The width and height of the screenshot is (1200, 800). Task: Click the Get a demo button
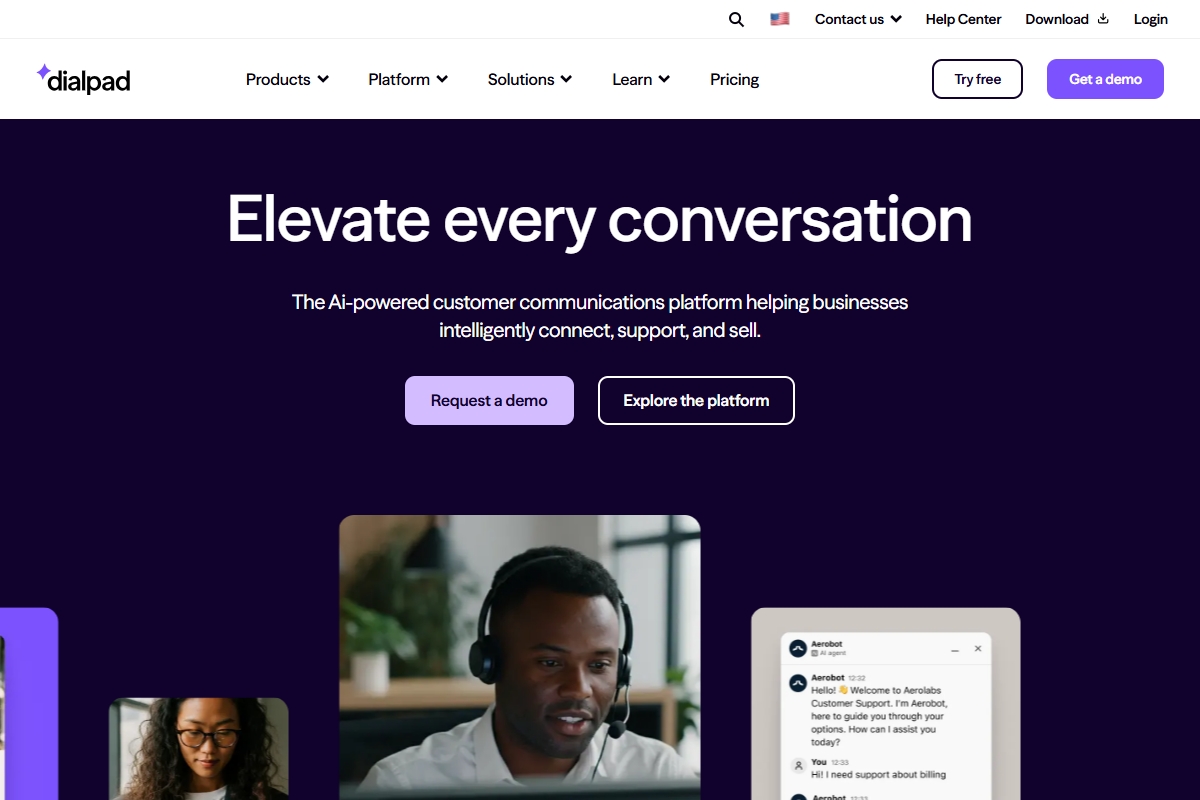point(1105,79)
